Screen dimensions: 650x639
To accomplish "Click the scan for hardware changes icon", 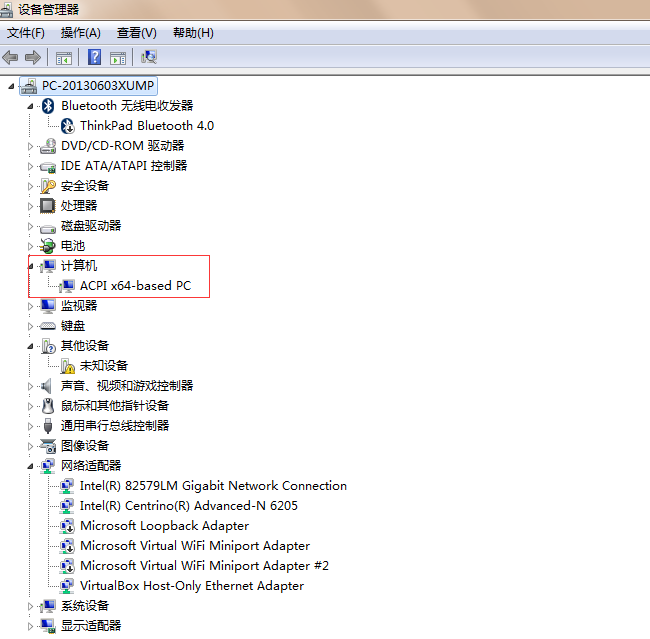I will [x=149, y=57].
